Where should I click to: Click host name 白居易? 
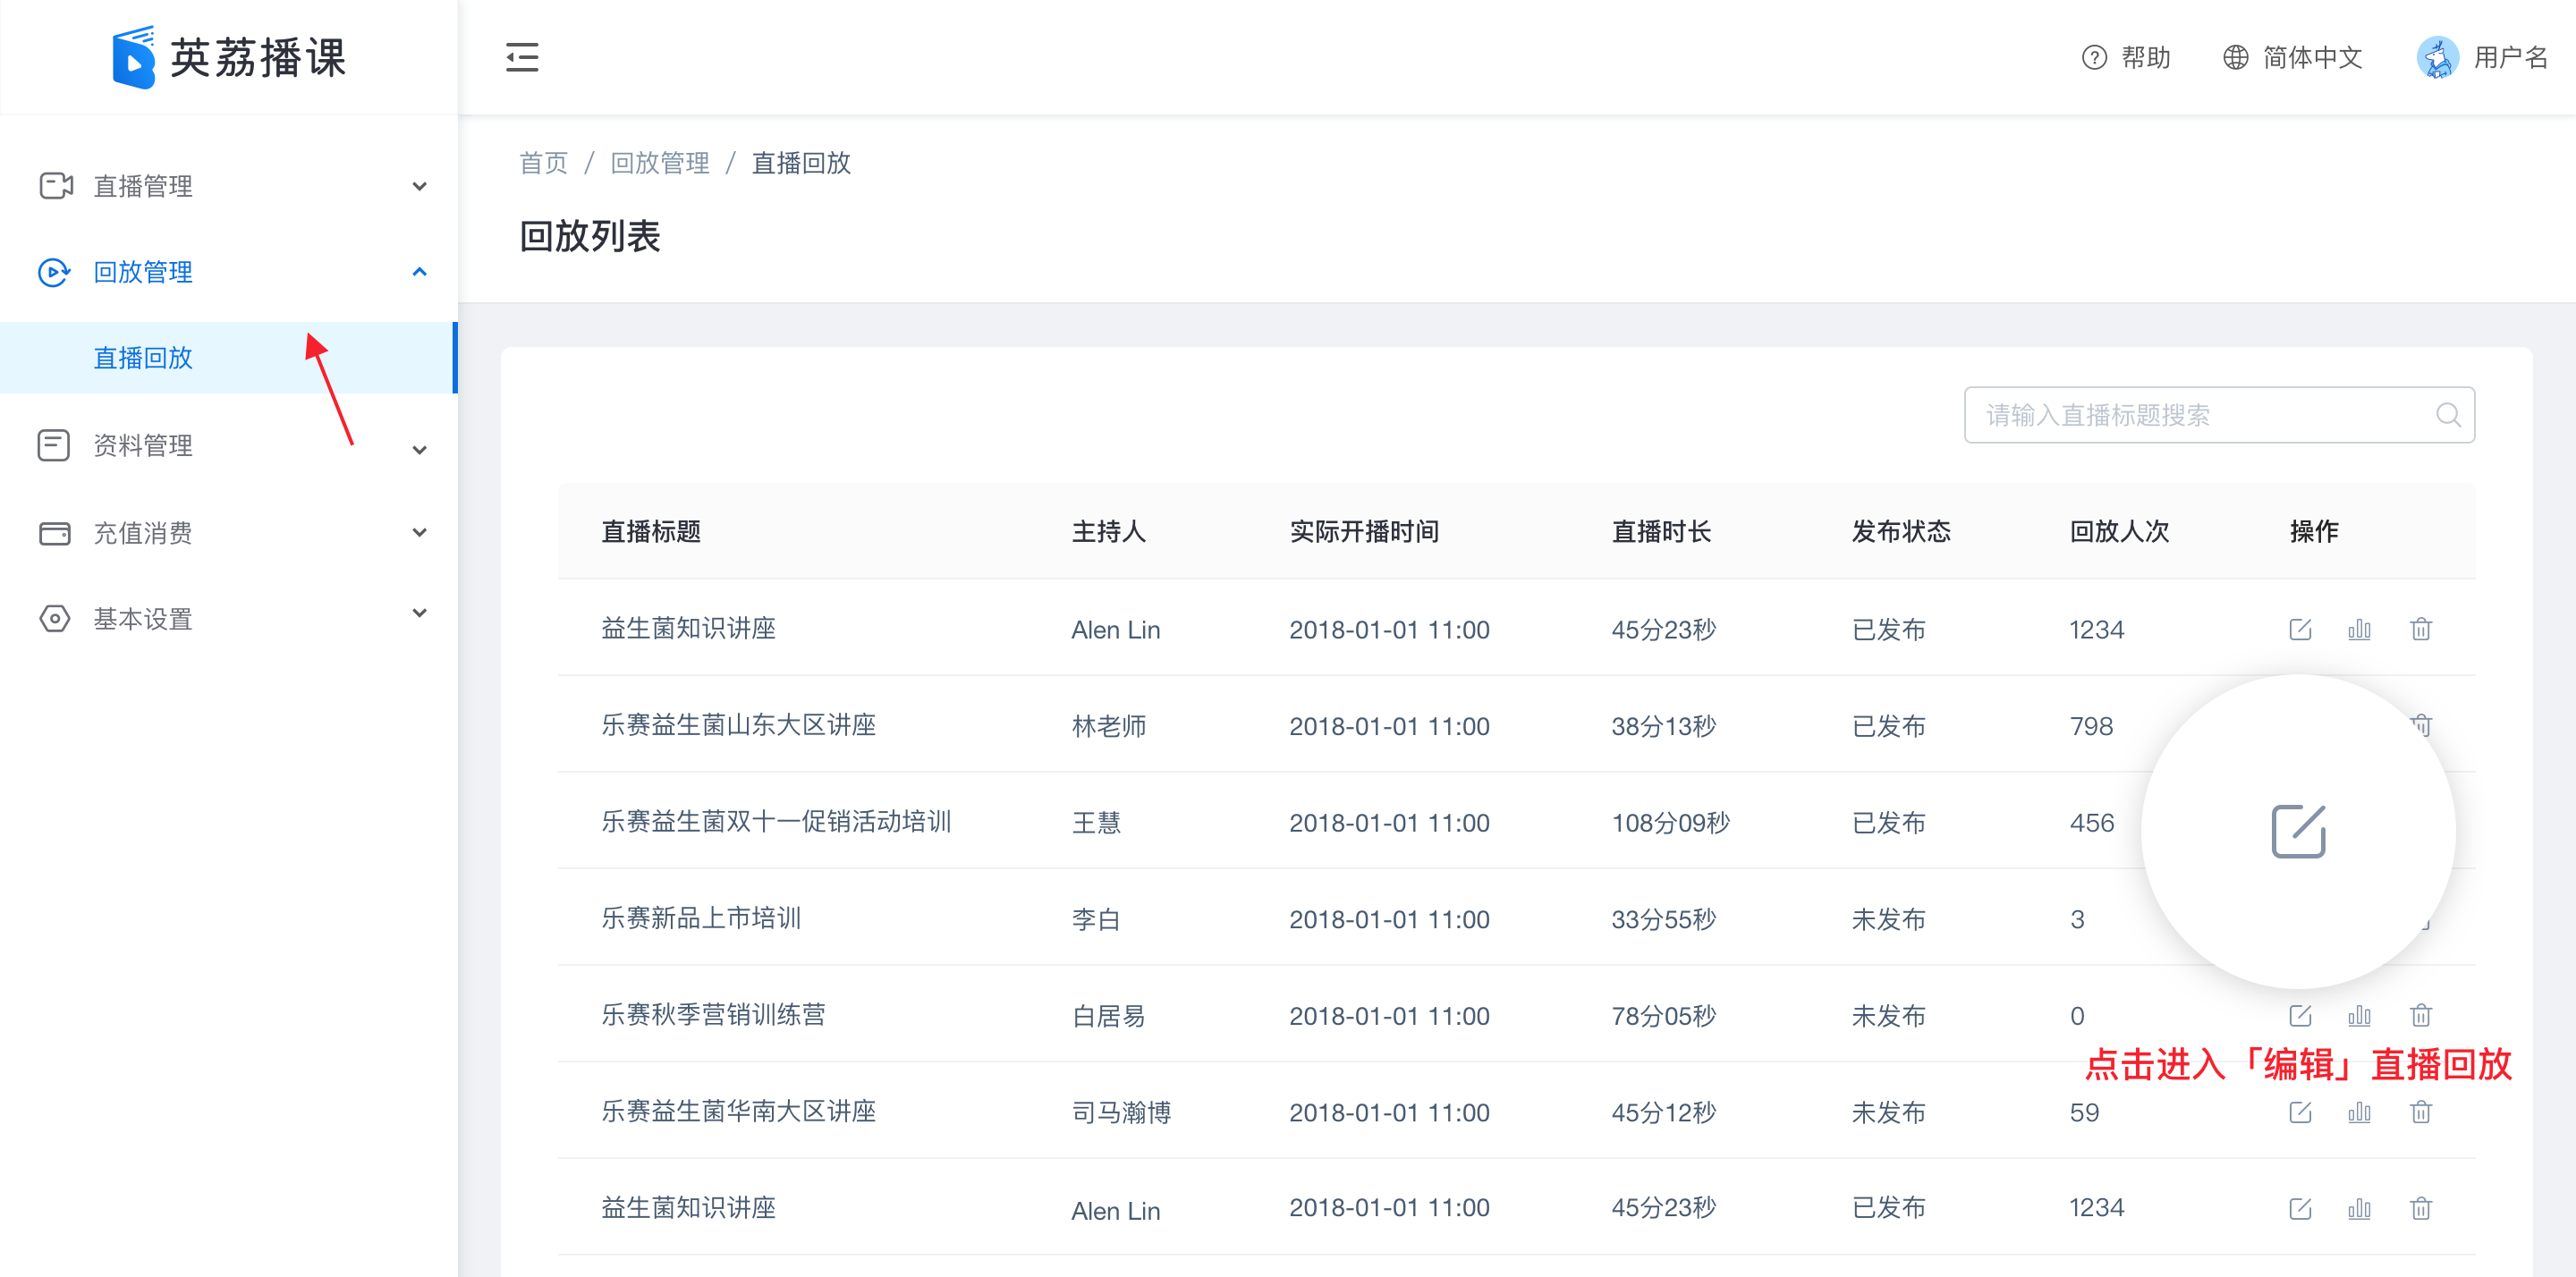coord(1109,1016)
